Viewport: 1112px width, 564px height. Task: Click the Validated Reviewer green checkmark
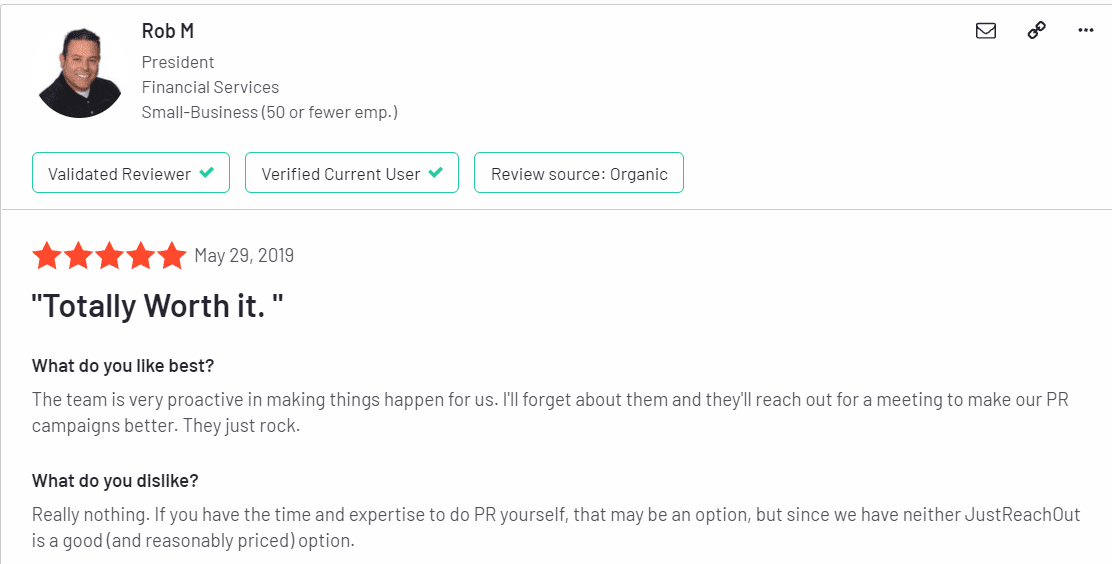point(206,172)
